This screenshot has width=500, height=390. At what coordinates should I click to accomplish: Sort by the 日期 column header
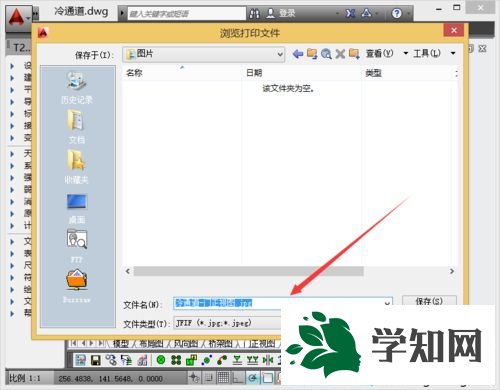[302, 73]
